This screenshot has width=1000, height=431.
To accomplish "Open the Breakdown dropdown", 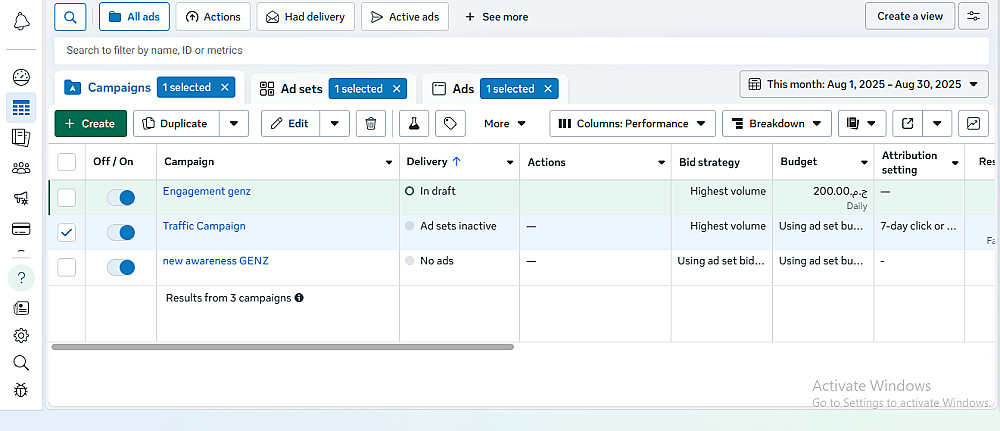I will pyautogui.click(x=776, y=124).
